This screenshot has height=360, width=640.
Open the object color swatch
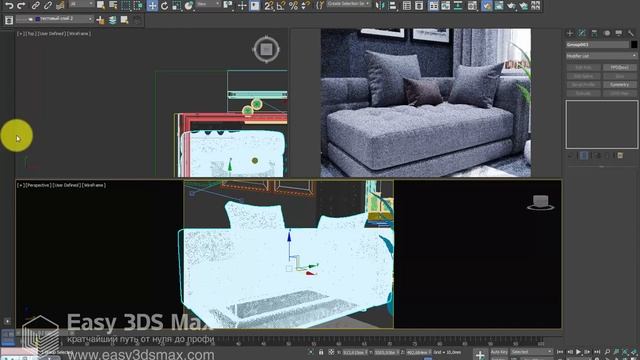[x=634, y=44]
